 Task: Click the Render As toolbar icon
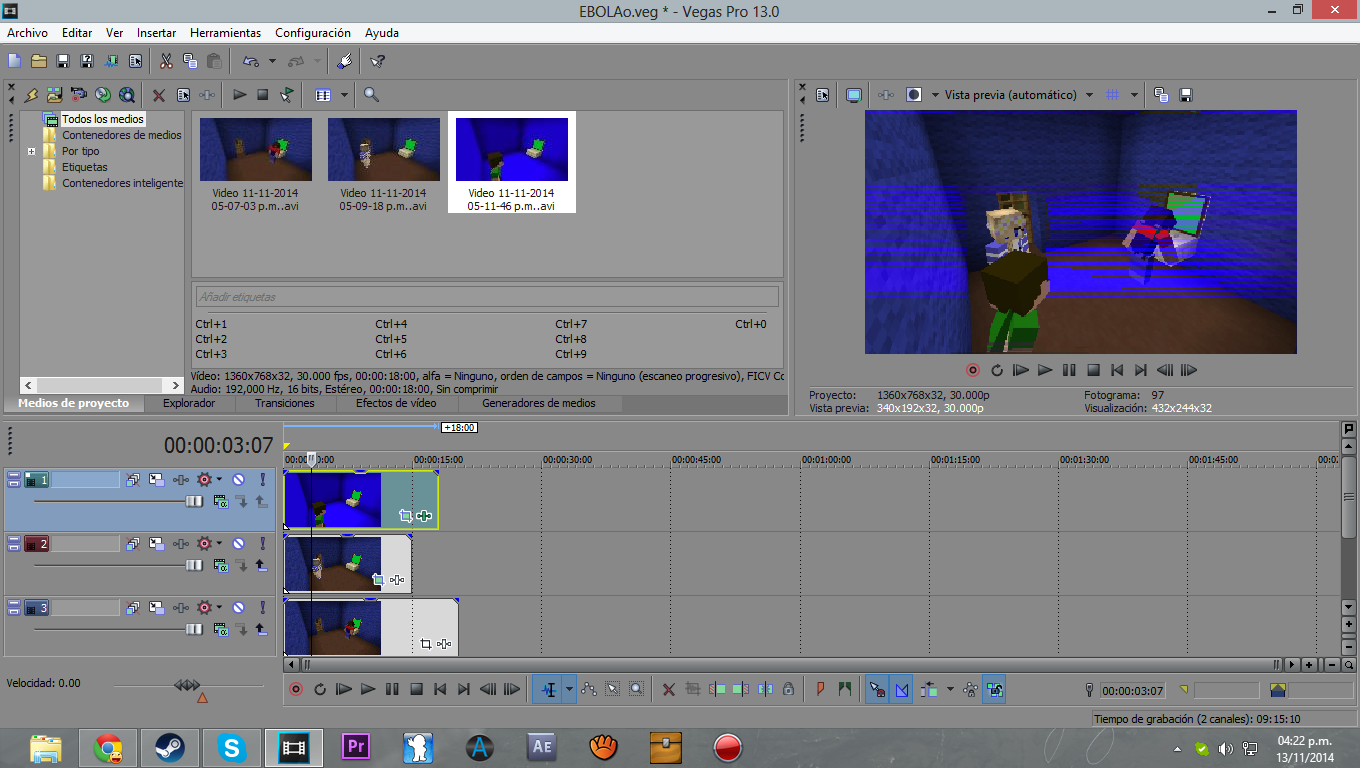pos(111,61)
